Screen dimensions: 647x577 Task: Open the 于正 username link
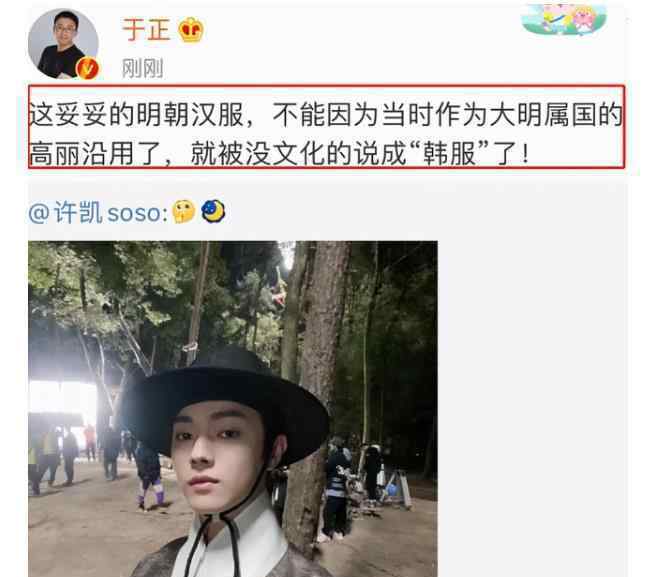[146, 30]
